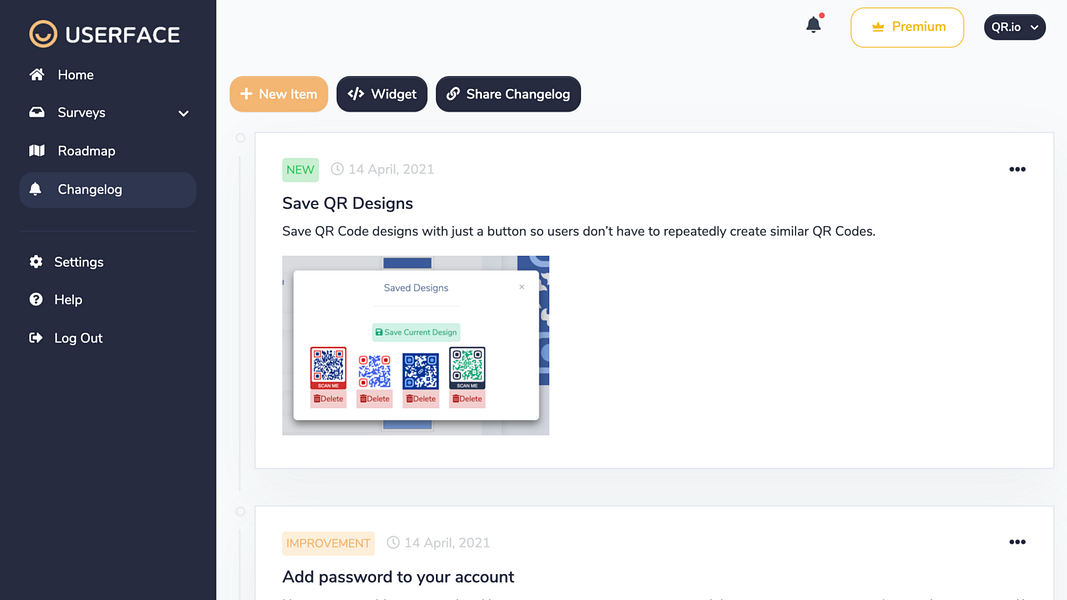Open the notifications bell icon
This screenshot has height=600, width=1067.
point(813,25)
